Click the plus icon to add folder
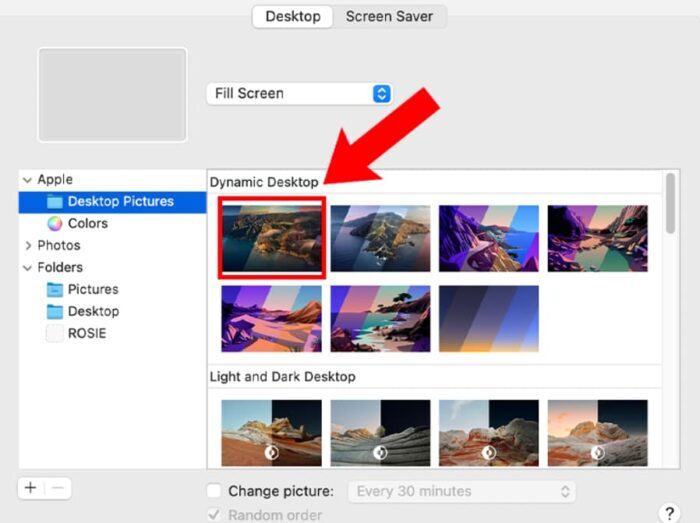The image size is (700, 523). pyautogui.click(x=31, y=488)
